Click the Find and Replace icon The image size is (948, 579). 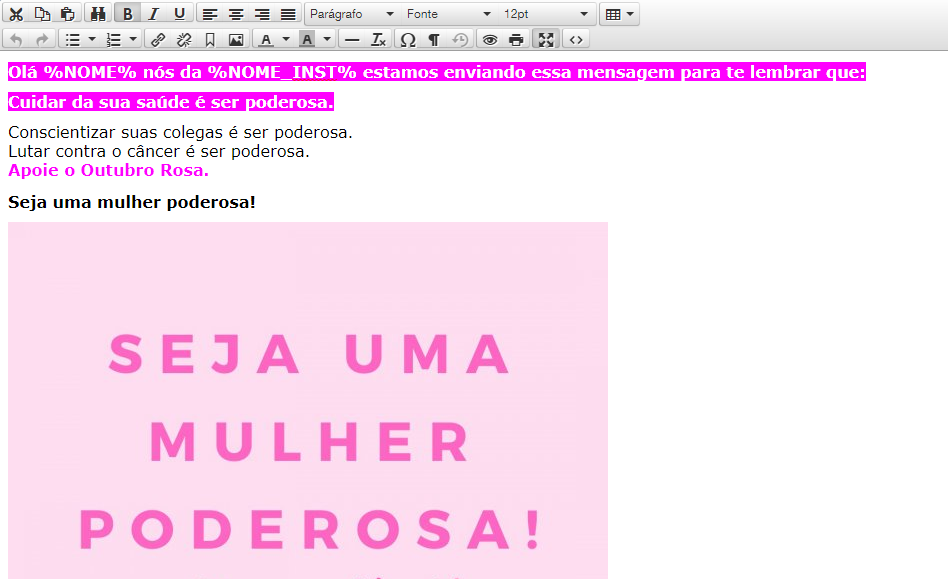tap(98, 13)
